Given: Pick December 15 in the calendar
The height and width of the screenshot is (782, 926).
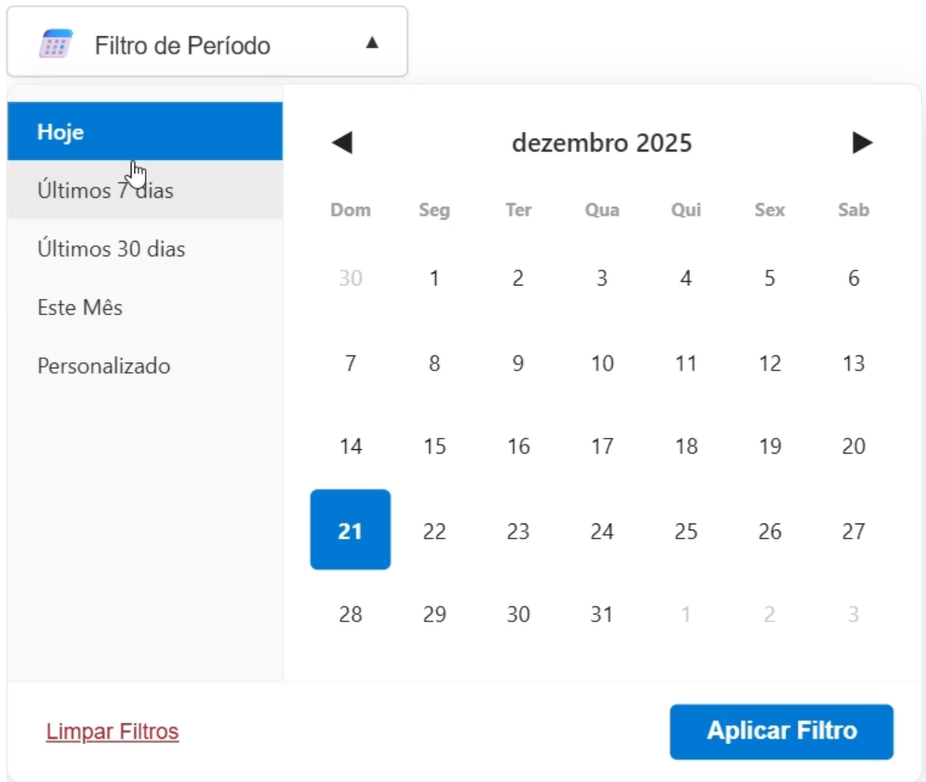Looking at the screenshot, I should (434, 446).
